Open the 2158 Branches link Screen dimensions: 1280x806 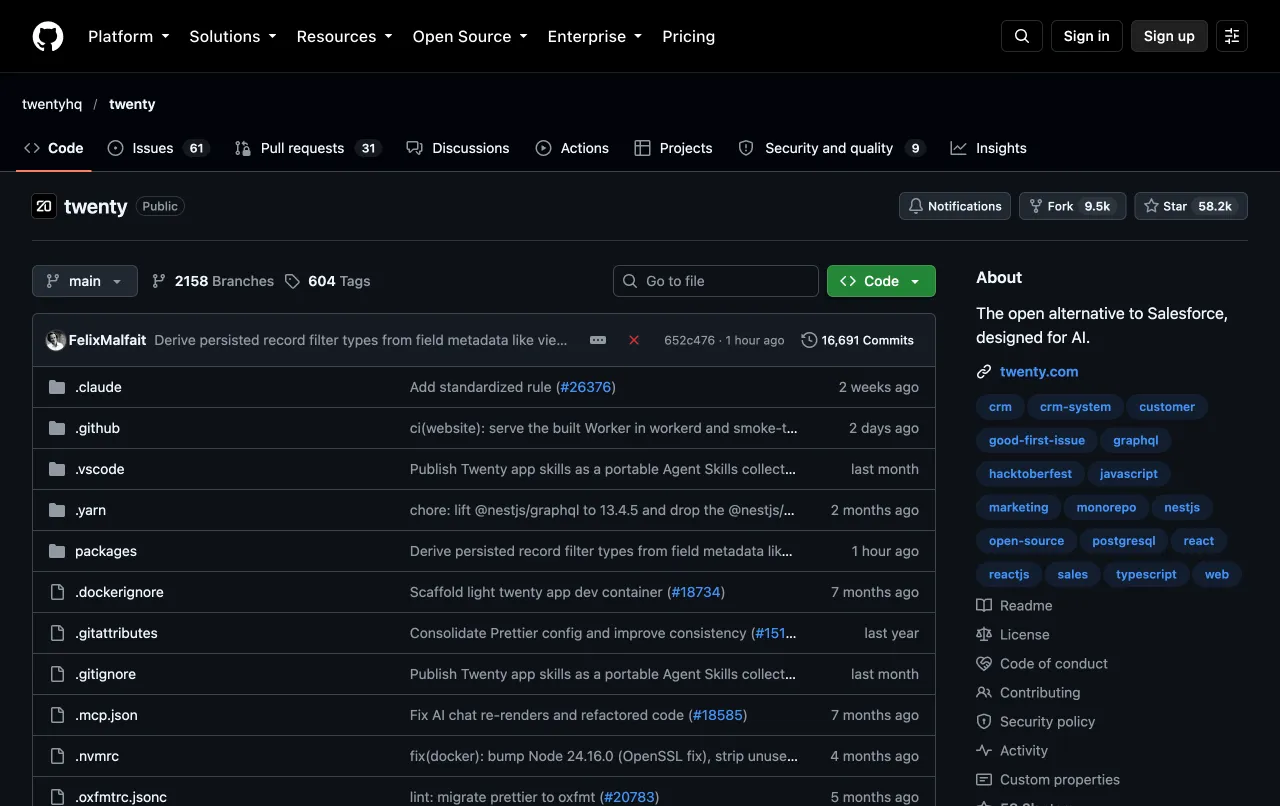tap(213, 281)
